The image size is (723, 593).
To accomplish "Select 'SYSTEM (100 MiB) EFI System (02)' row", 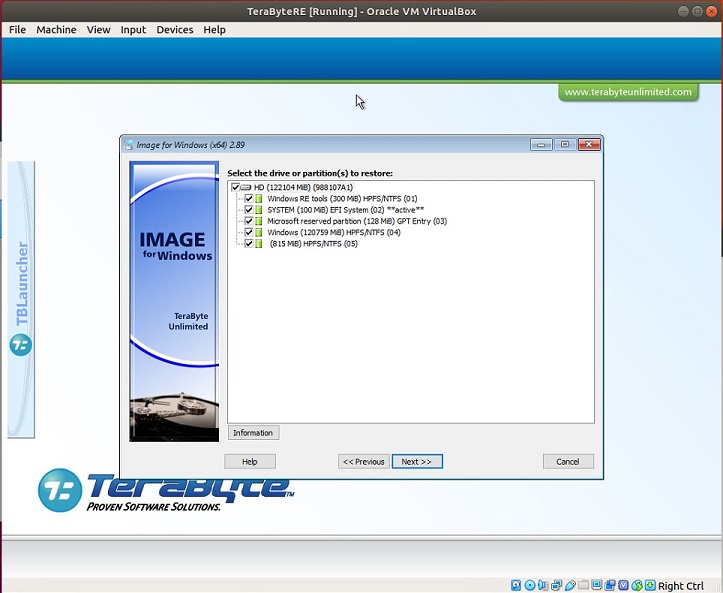I will point(345,210).
